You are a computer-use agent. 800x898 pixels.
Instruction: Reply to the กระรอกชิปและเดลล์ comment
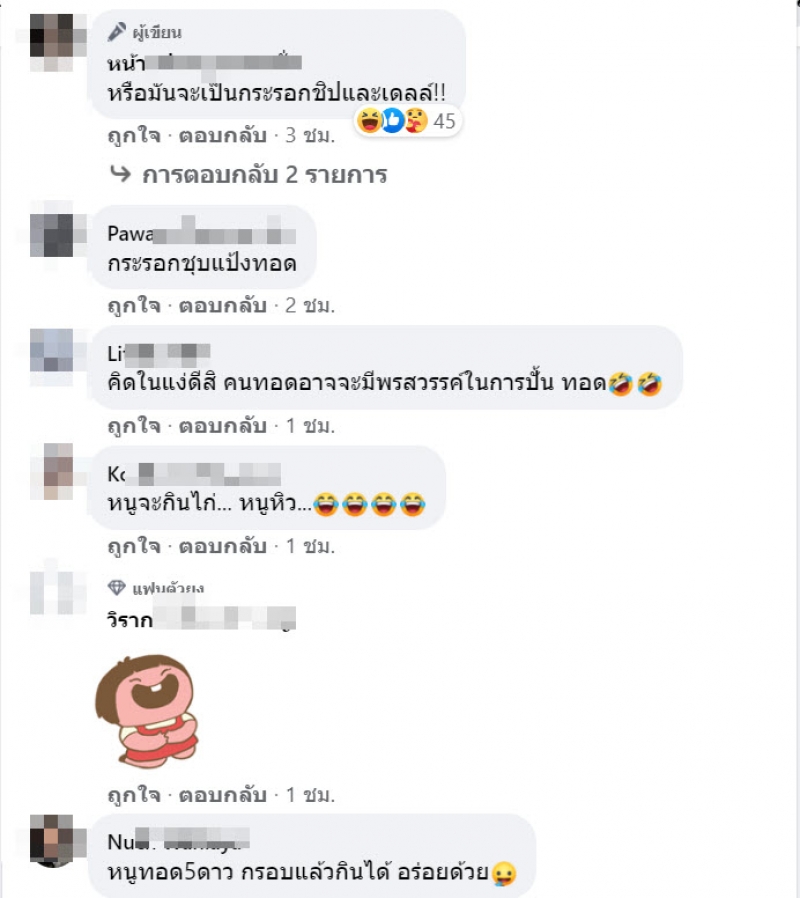pos(223,136)
